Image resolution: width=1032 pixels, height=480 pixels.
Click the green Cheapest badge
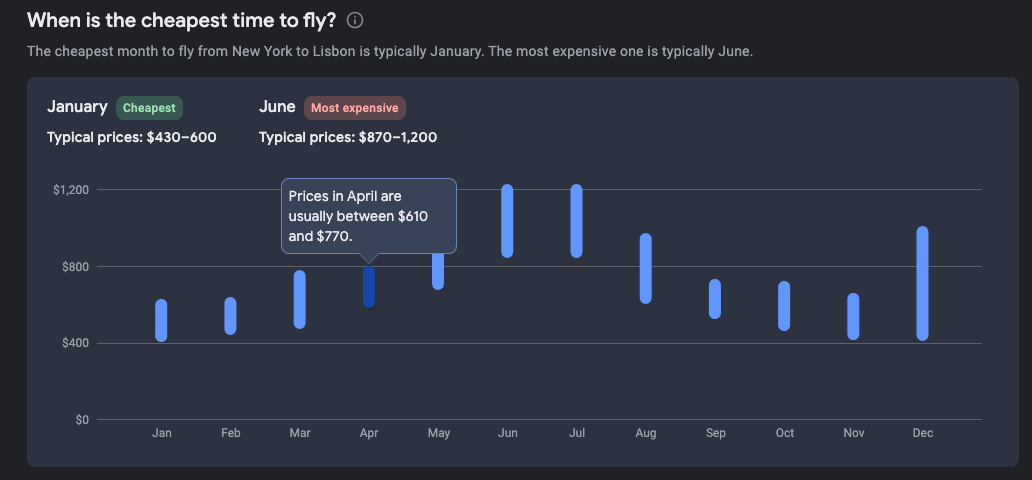(x=149, y=108)
